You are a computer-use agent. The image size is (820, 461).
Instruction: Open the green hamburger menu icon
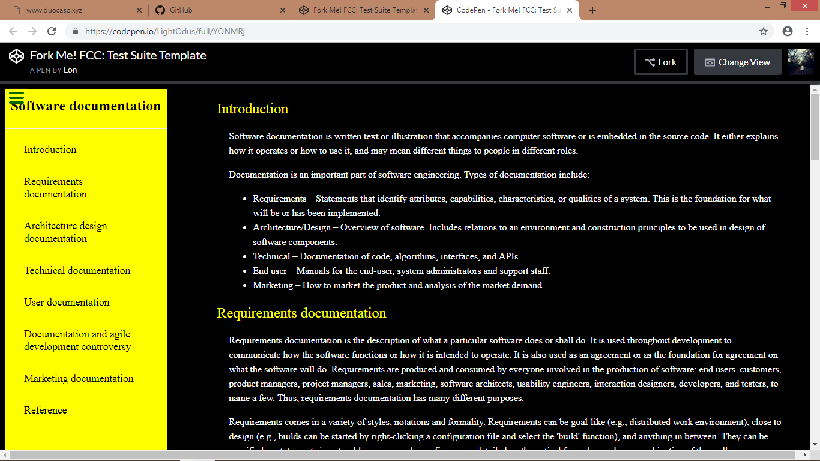(x=17, y=98)
